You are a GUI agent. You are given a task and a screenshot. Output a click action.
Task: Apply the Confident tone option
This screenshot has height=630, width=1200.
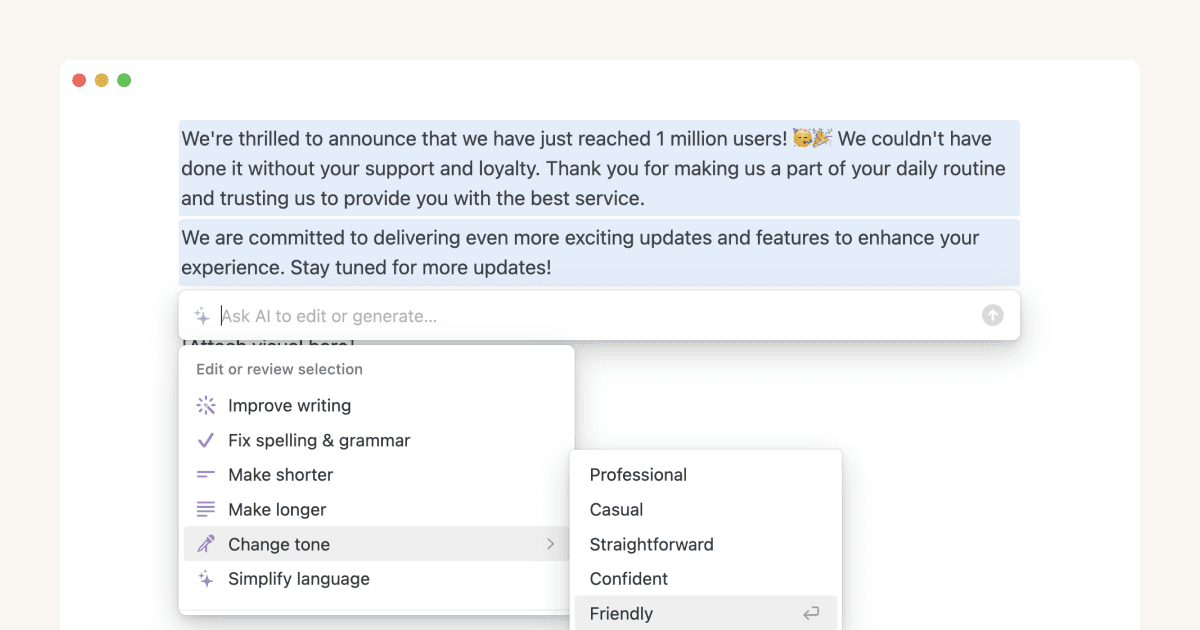coord(628,578)
